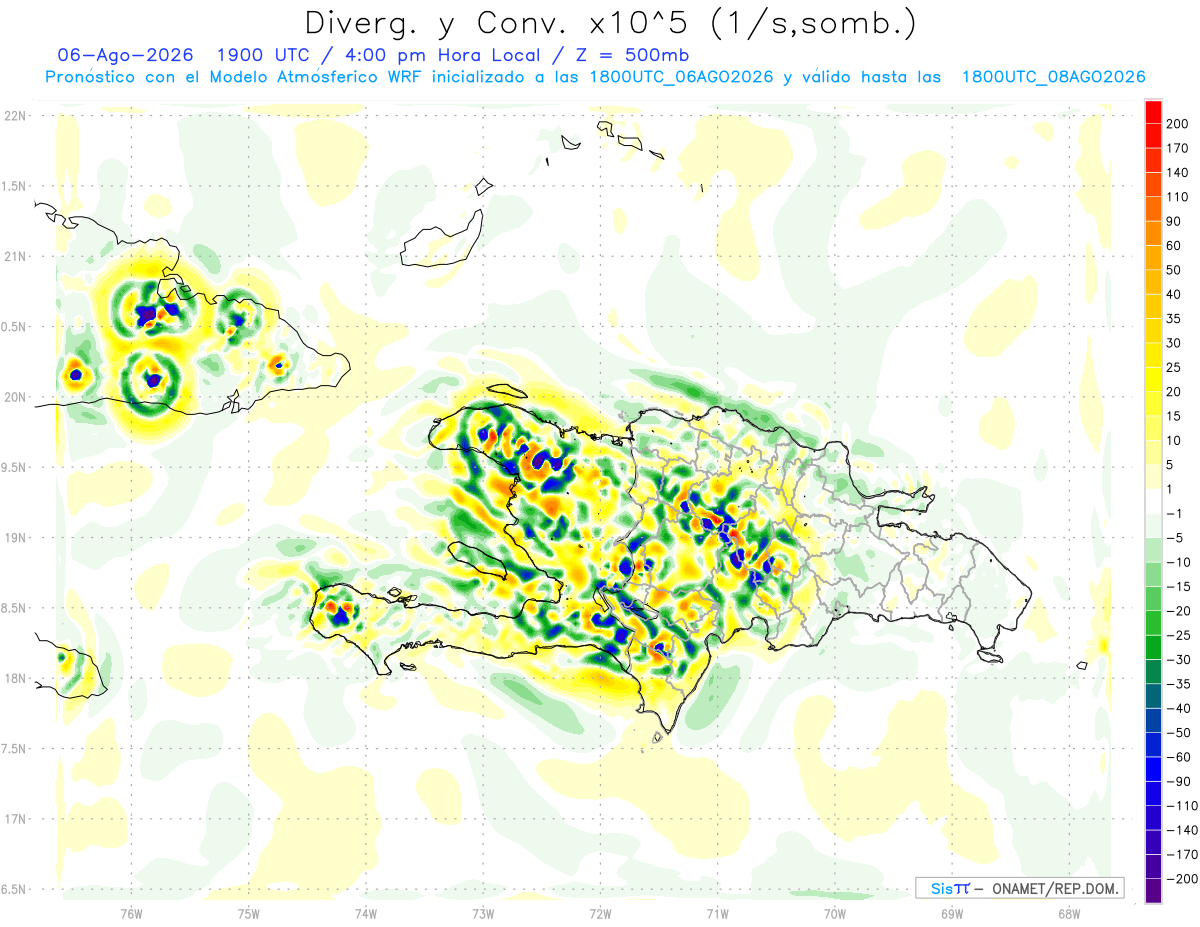The width and height of the screenshot is (1200, 927).
Task: Click the '70W' longitude label
Action: click(835, 913)
